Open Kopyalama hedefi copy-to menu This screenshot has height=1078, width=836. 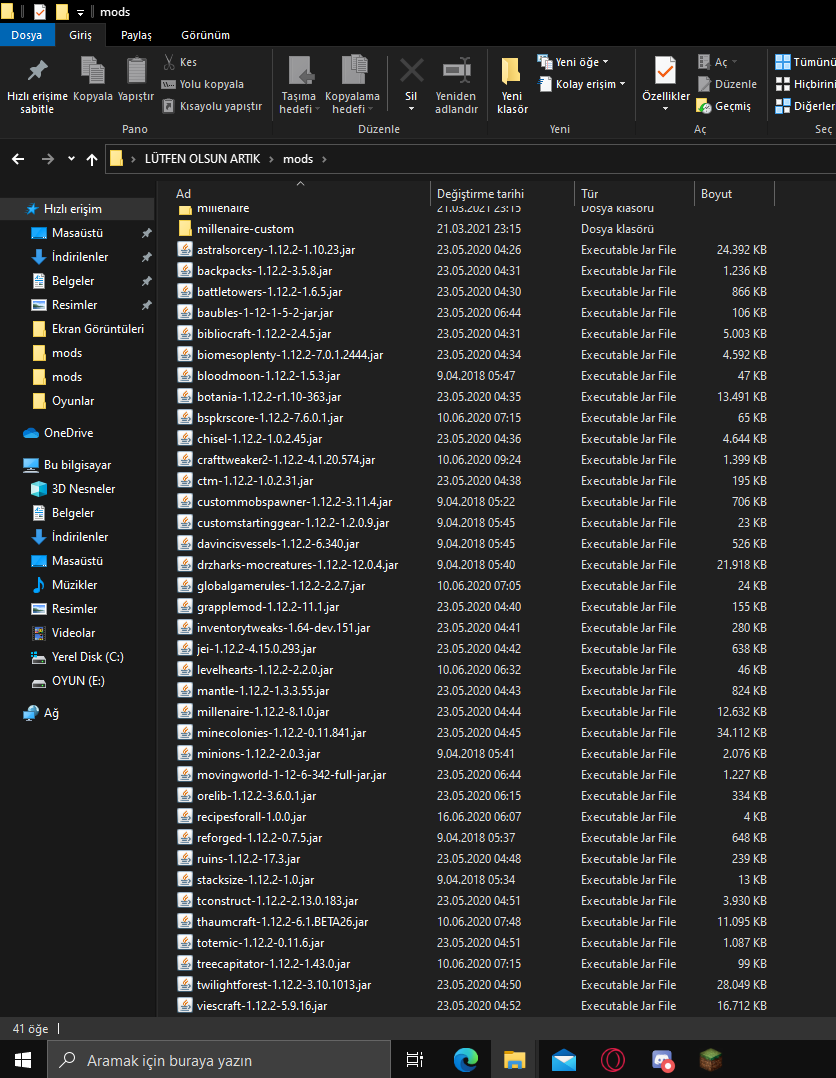[x=352, y=85]
